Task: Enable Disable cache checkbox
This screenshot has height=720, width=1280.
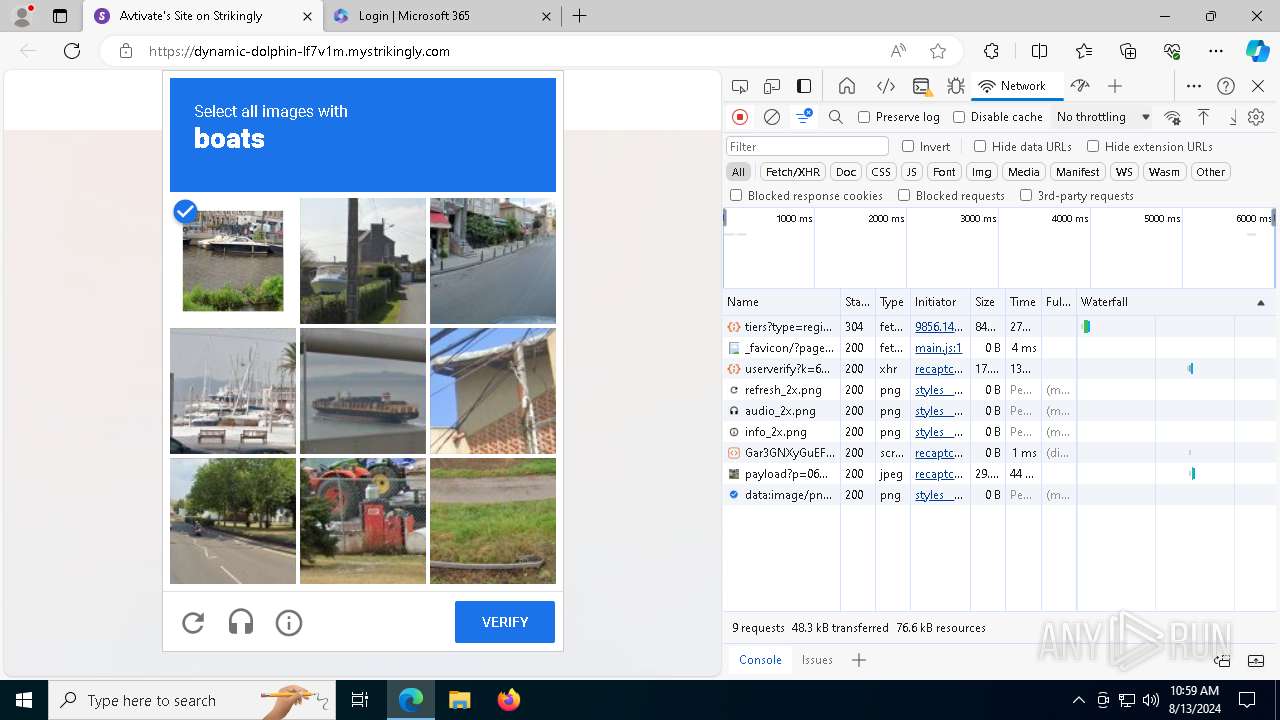Action: tap(959, 117)
